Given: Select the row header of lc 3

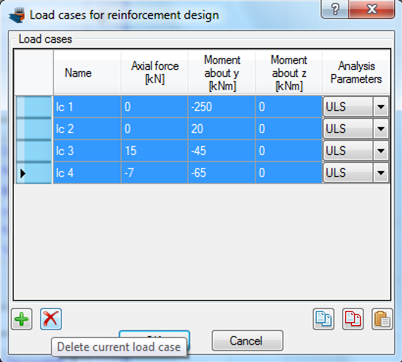Looking at the screenshot, I should tap(34, 151).
